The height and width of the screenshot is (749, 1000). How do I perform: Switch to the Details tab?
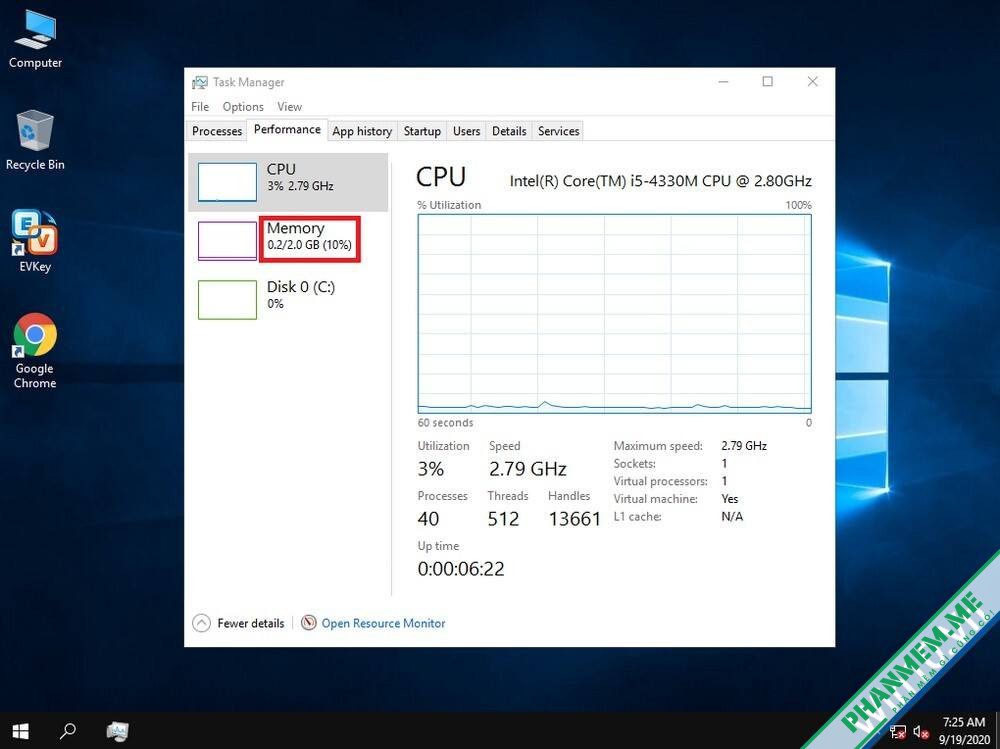pyautogui.click(x=509, y=131)
